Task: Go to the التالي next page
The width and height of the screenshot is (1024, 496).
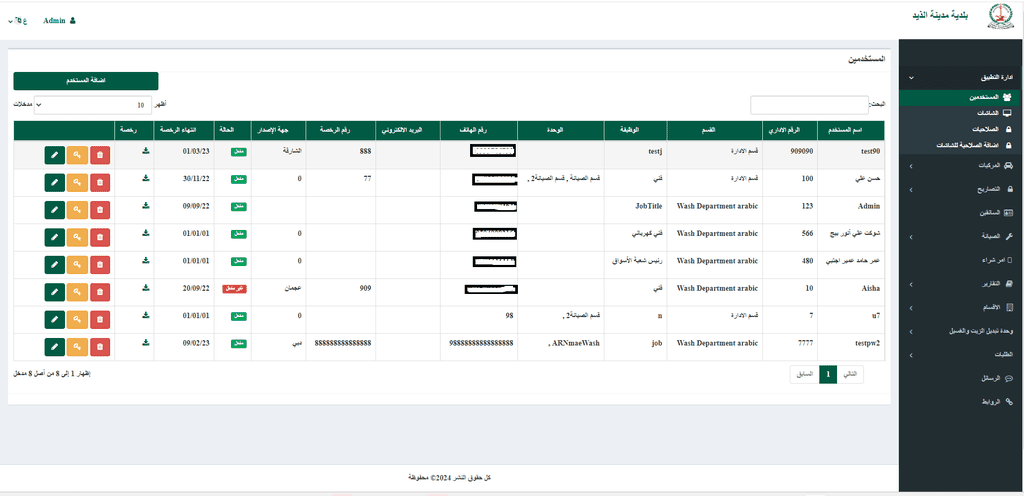Action: pos(850,375)
